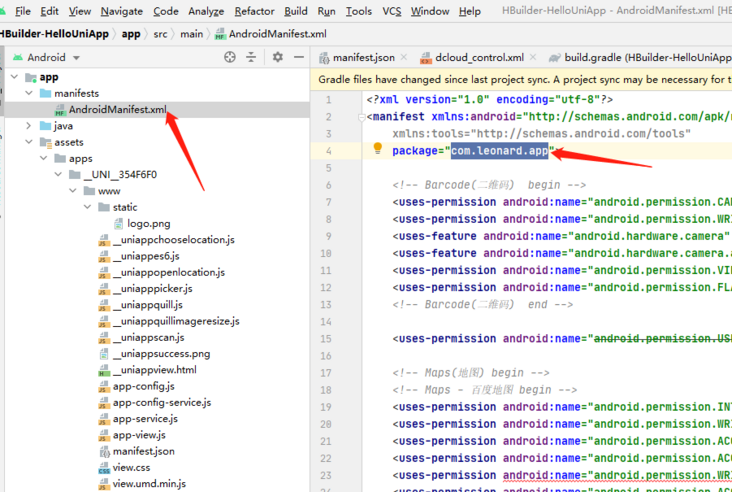Screen dimensions: 732x492
Task: Click the app breadcrumb in navigation bar
Action: (131, 34)
